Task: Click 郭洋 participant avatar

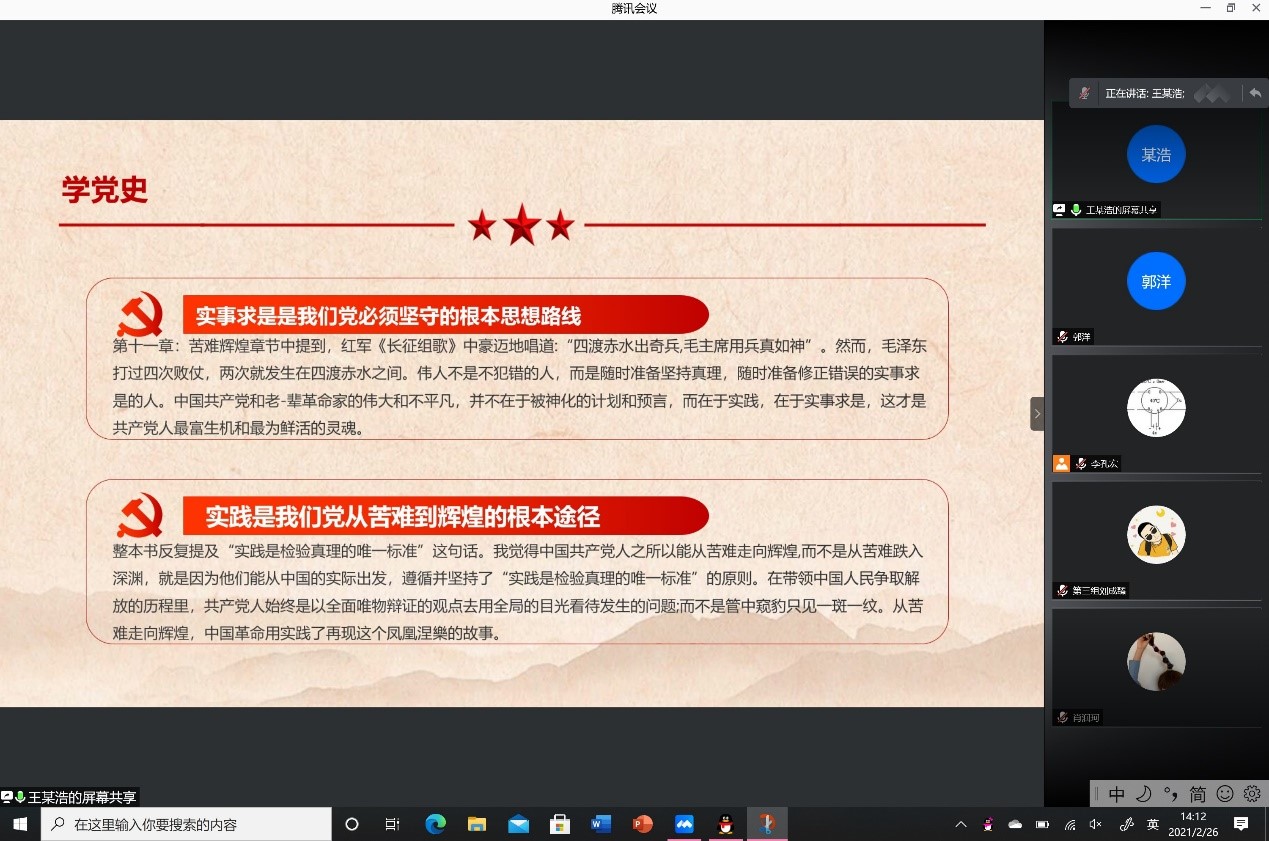Action: [x=1155, y=282]
